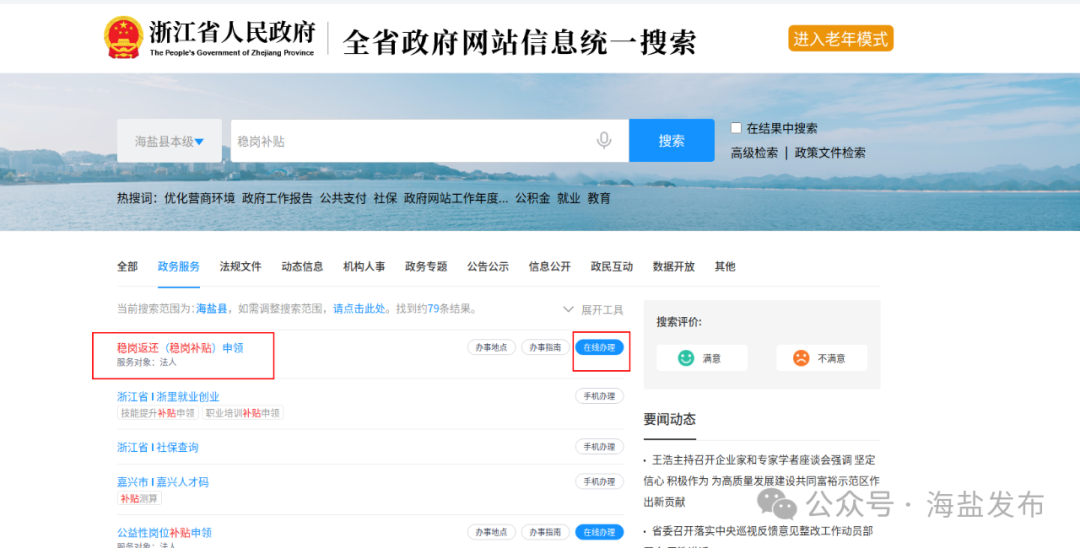The height and width of the screenshot is (548, 1080).
Task: Click the 稳岗返还（稳岗补贴）申领 result title
Action: [180, 348]
